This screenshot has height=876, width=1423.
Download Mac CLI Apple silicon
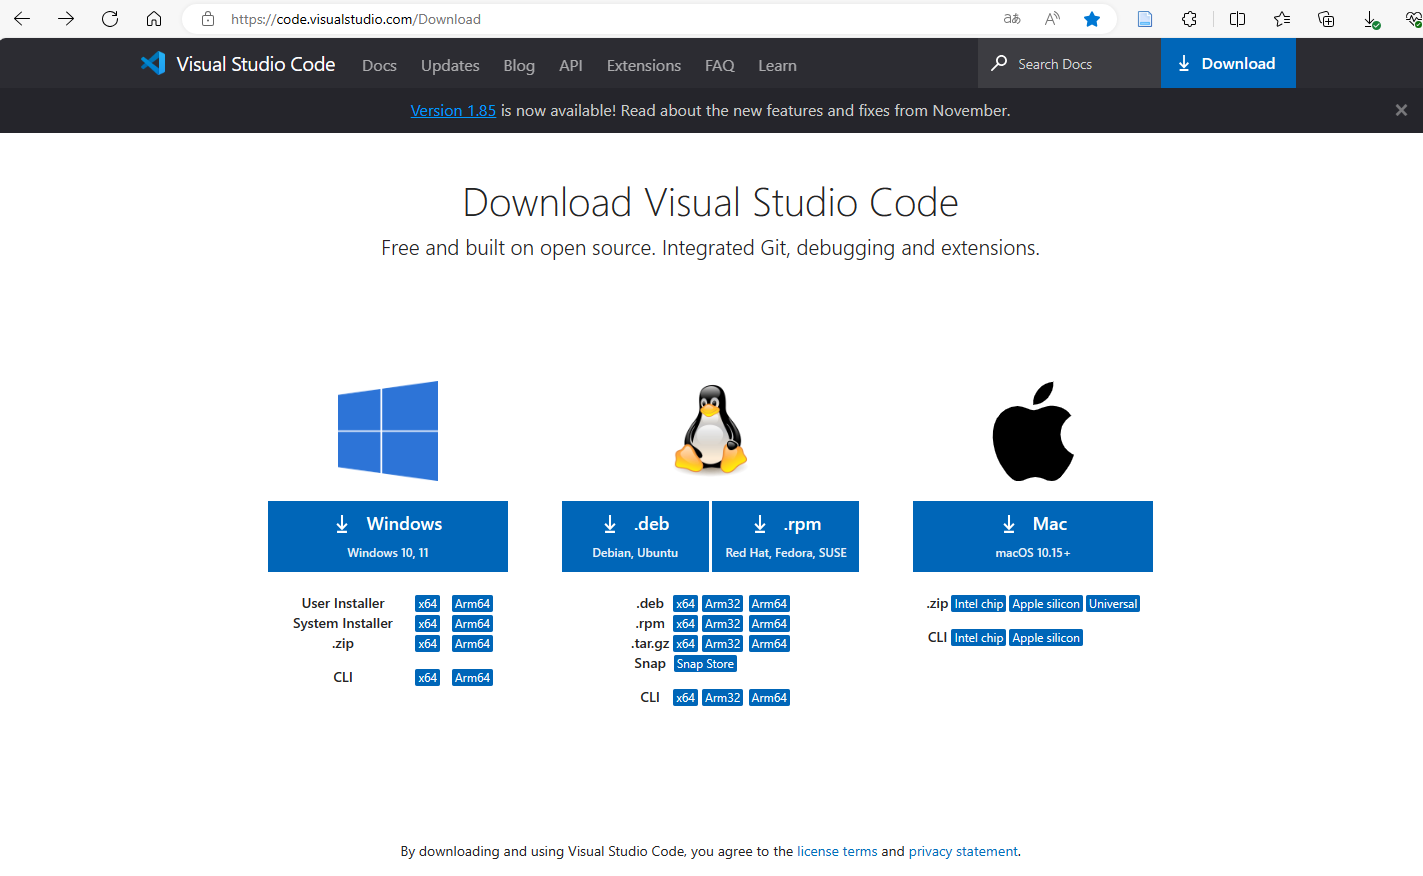click(1046, 638)
